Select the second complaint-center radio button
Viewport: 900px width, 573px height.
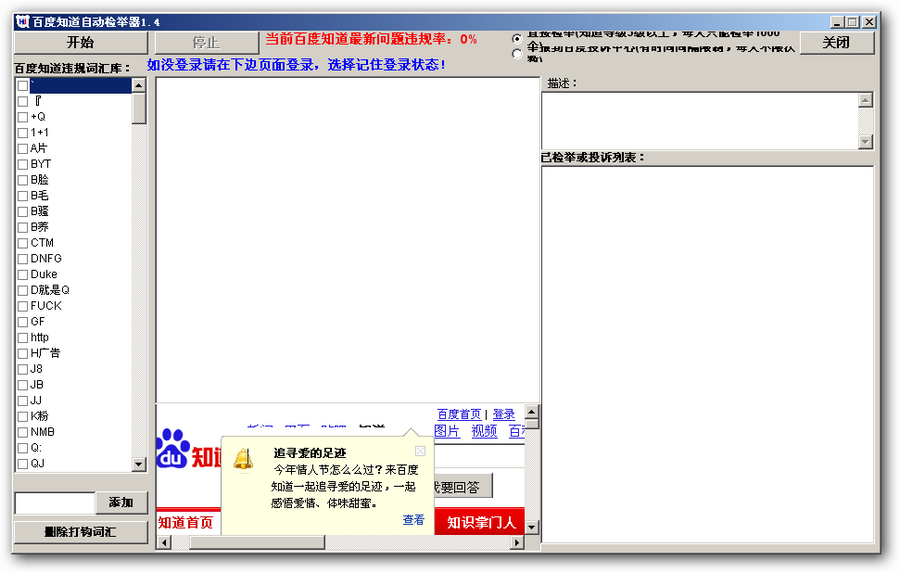[517, 54]
